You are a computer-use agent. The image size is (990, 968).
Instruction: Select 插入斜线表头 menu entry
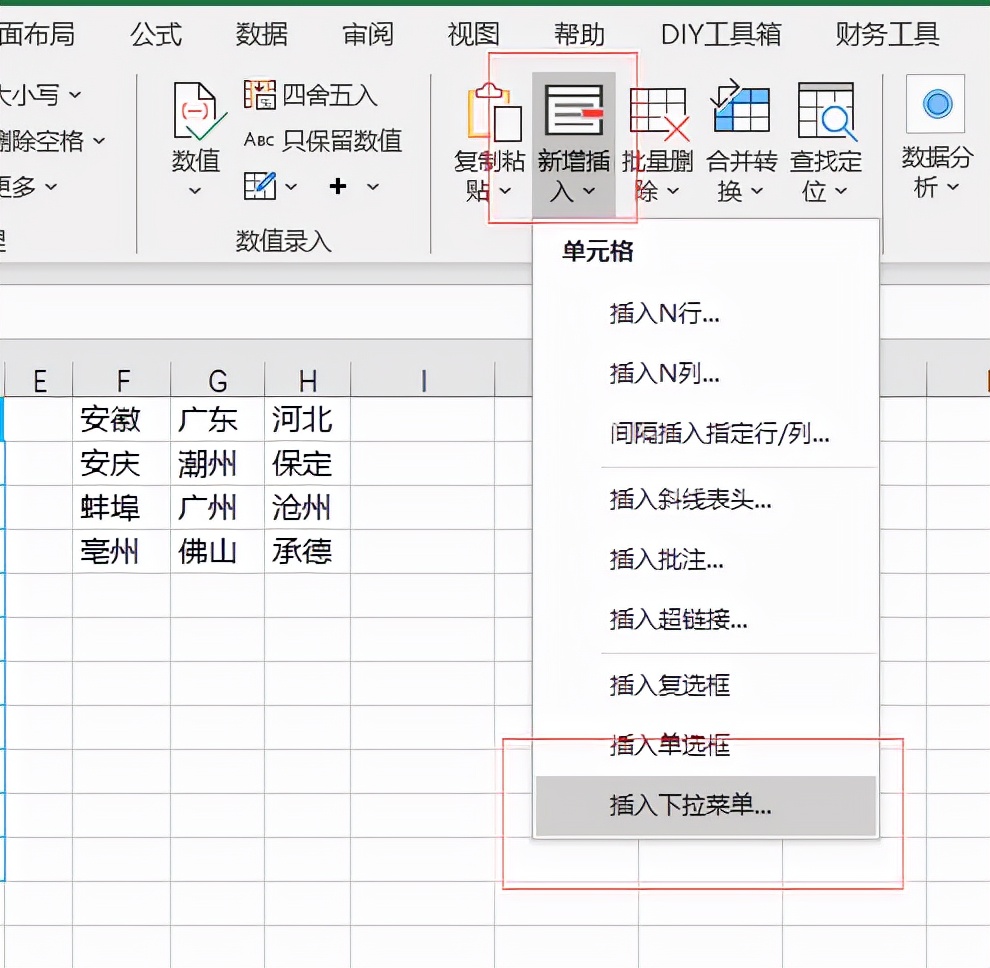tap(706, 500)
